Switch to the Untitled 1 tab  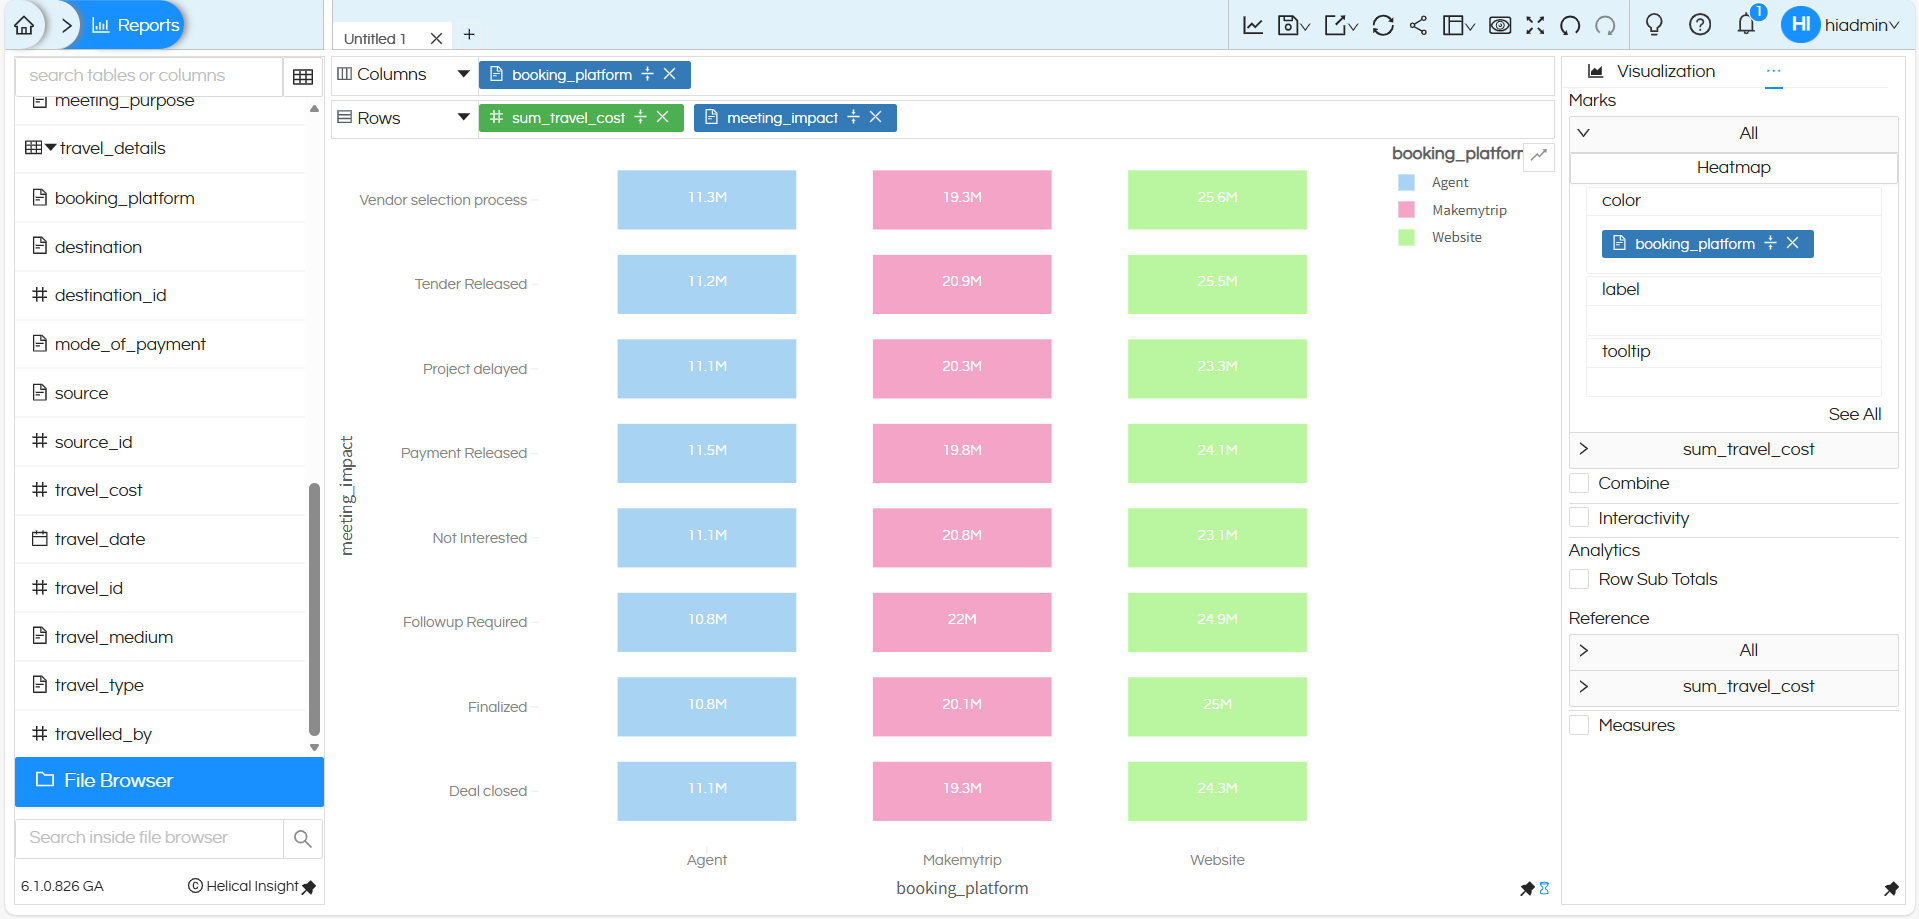[374, 37]
